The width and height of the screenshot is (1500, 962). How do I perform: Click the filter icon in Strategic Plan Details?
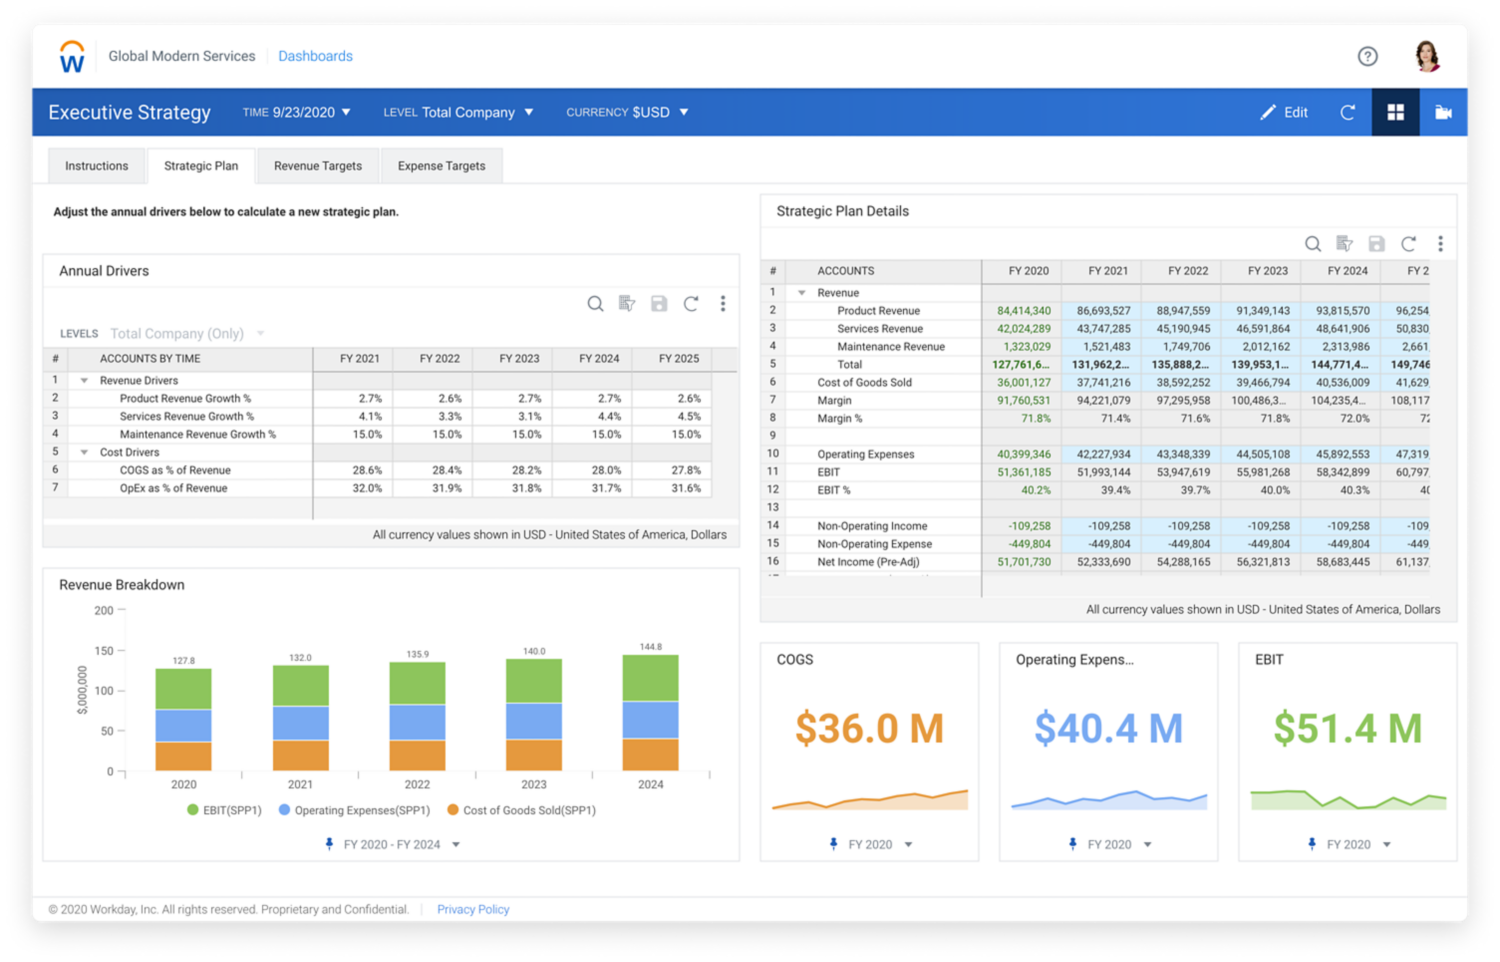[x=1345, y=243]
